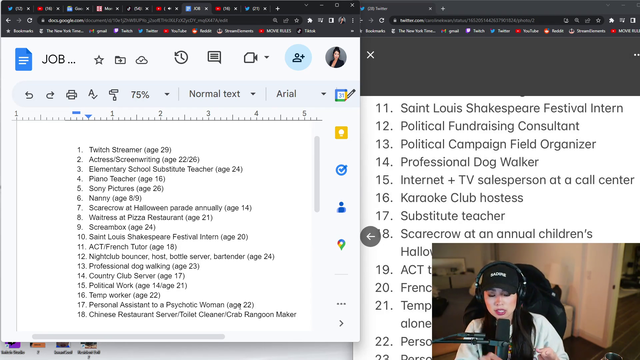Image resolution: width=640 pixels, height=360 pixels.
Task: Bookmark the Docs page with the star icon
Action: [x=296, y=20]
